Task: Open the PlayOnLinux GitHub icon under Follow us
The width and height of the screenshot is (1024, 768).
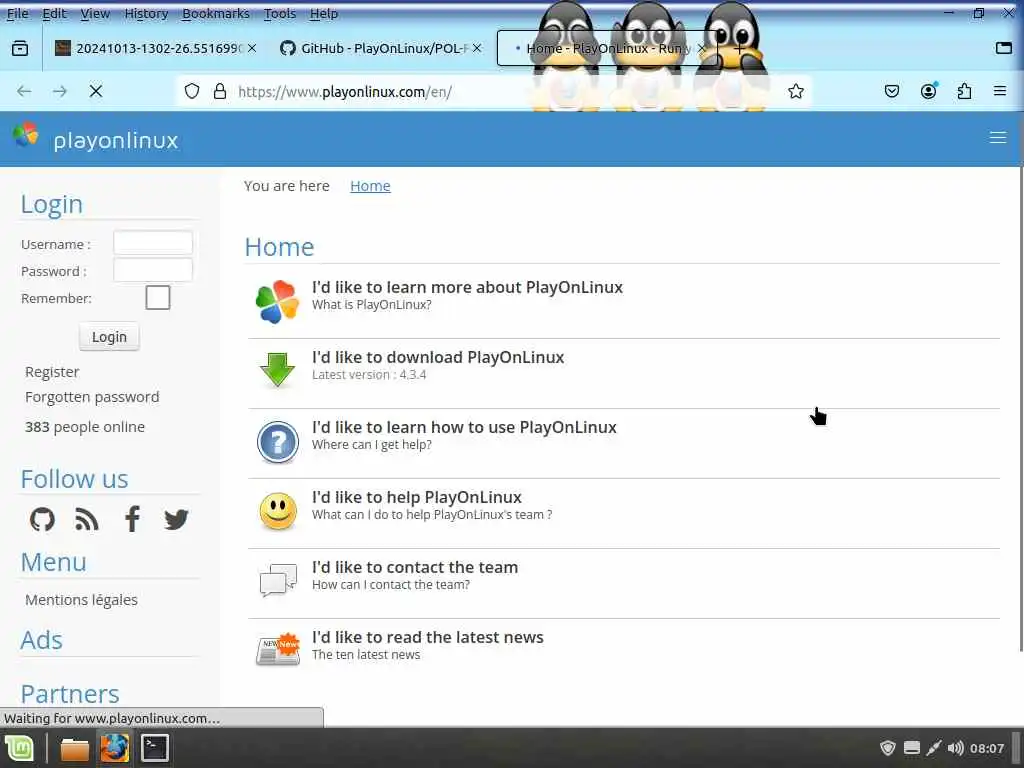Action: click(42, 520)
